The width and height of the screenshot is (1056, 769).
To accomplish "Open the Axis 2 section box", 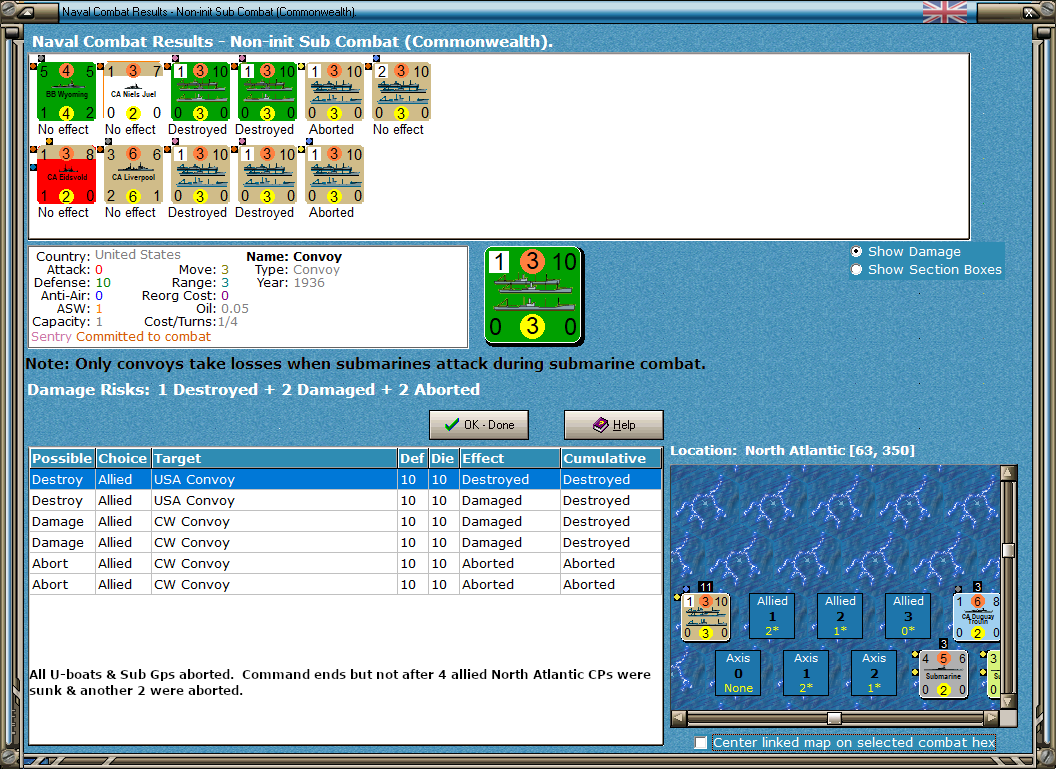I will pyautogui.click(x=874, y=673).
